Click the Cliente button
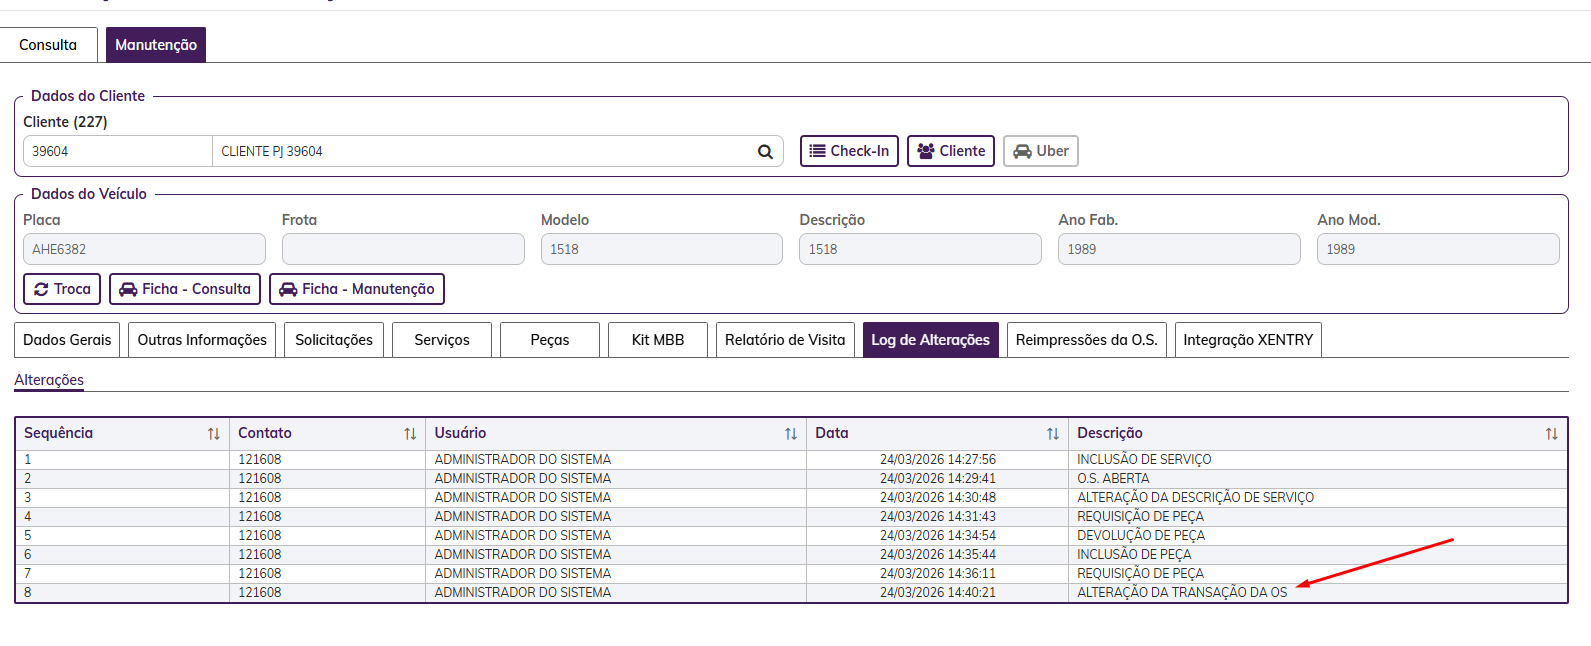This screenshot has height=646, width=1591. click(951, 151)
